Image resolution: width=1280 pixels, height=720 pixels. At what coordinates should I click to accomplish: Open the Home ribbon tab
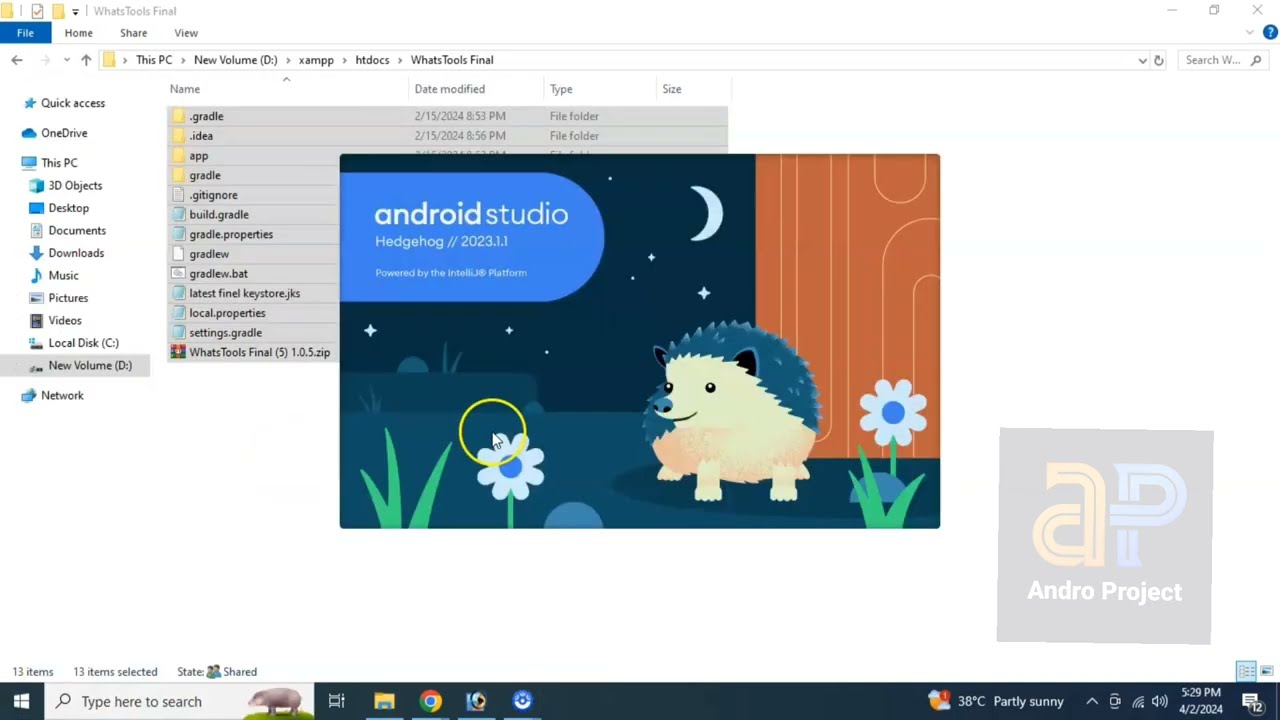click(x=78, y=33)
